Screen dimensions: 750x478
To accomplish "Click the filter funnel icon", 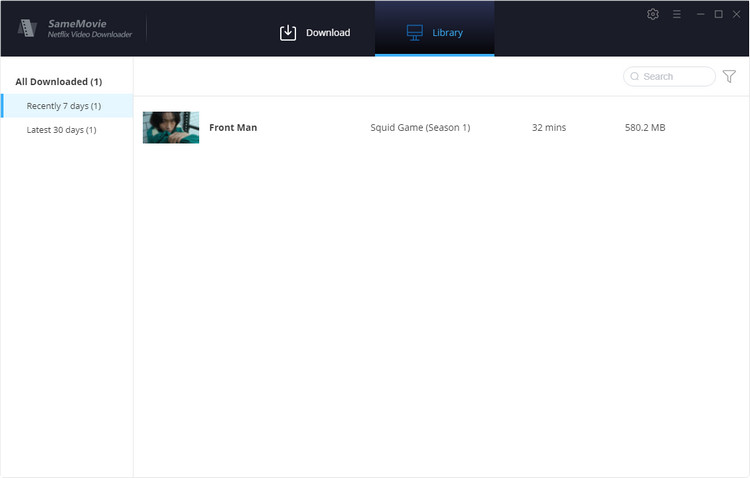I will pyautogui.click(x=729, y=76).
